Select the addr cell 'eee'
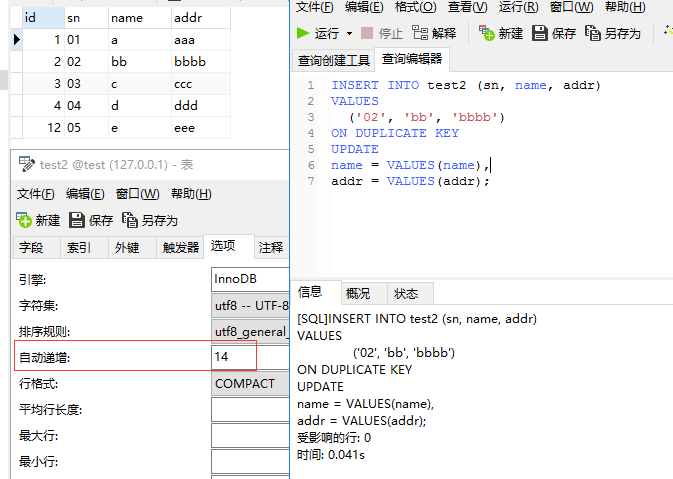The image size is (673, 479). coord(201,127)
